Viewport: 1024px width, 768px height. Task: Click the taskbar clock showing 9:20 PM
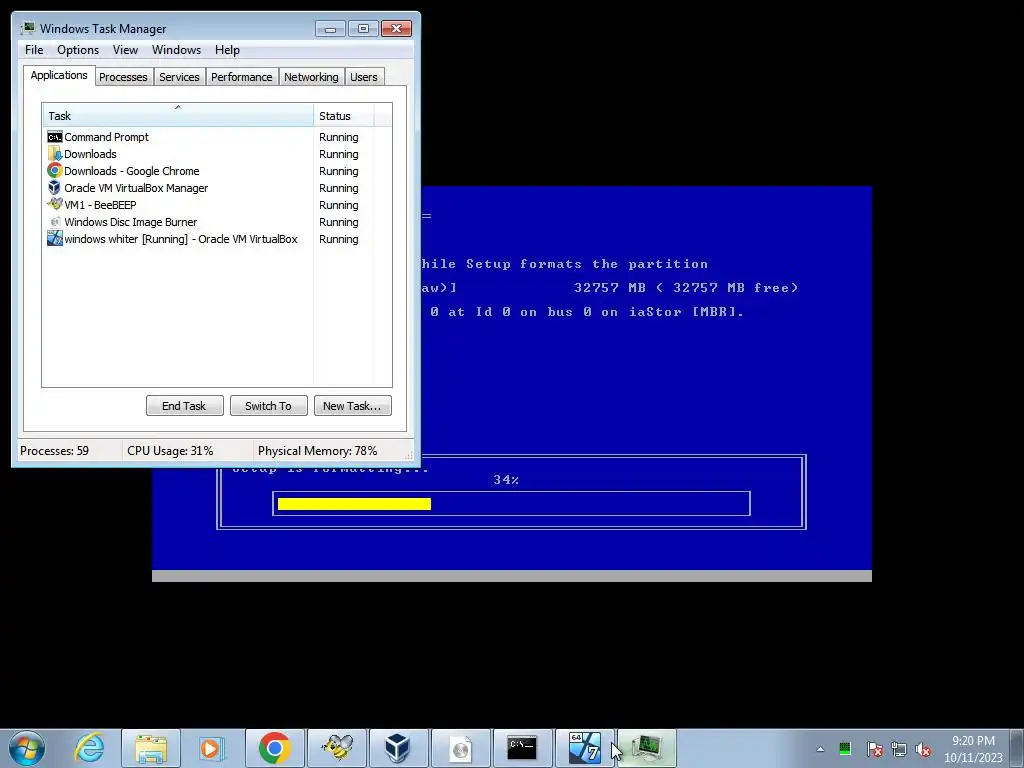point(973,749)
